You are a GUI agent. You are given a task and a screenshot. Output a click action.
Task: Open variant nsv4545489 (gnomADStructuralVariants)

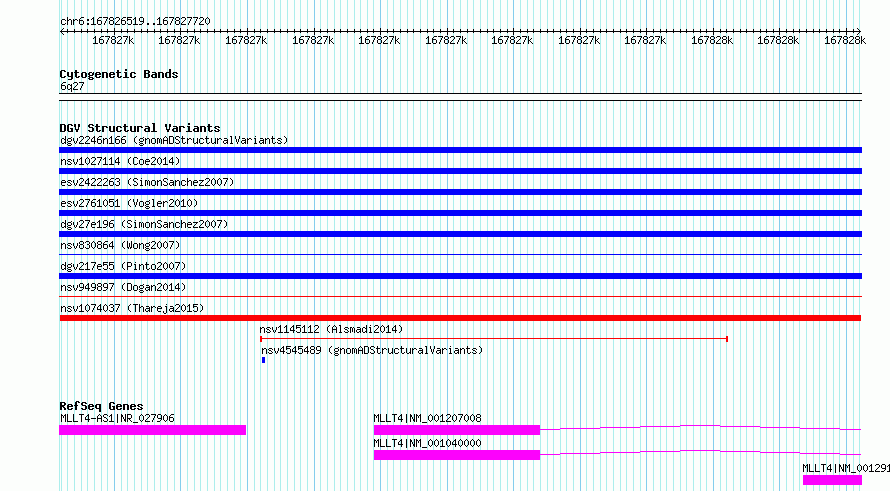(372, 350)
